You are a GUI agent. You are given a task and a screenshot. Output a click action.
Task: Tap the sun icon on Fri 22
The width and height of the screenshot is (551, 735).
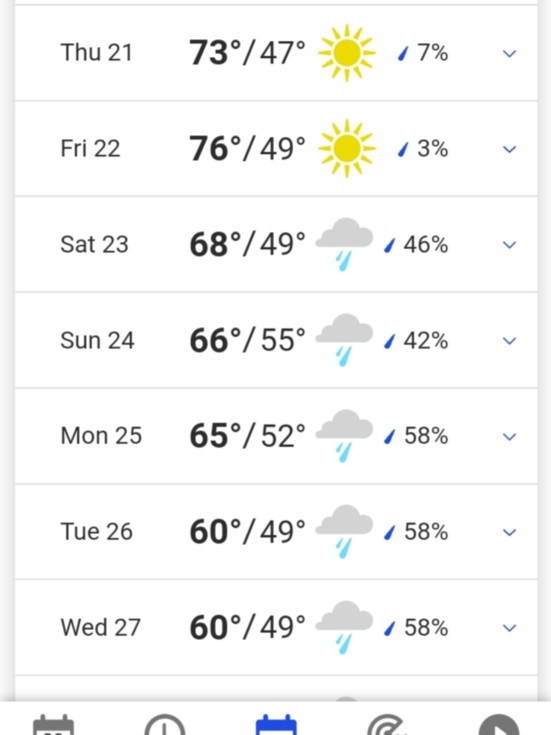347,148
